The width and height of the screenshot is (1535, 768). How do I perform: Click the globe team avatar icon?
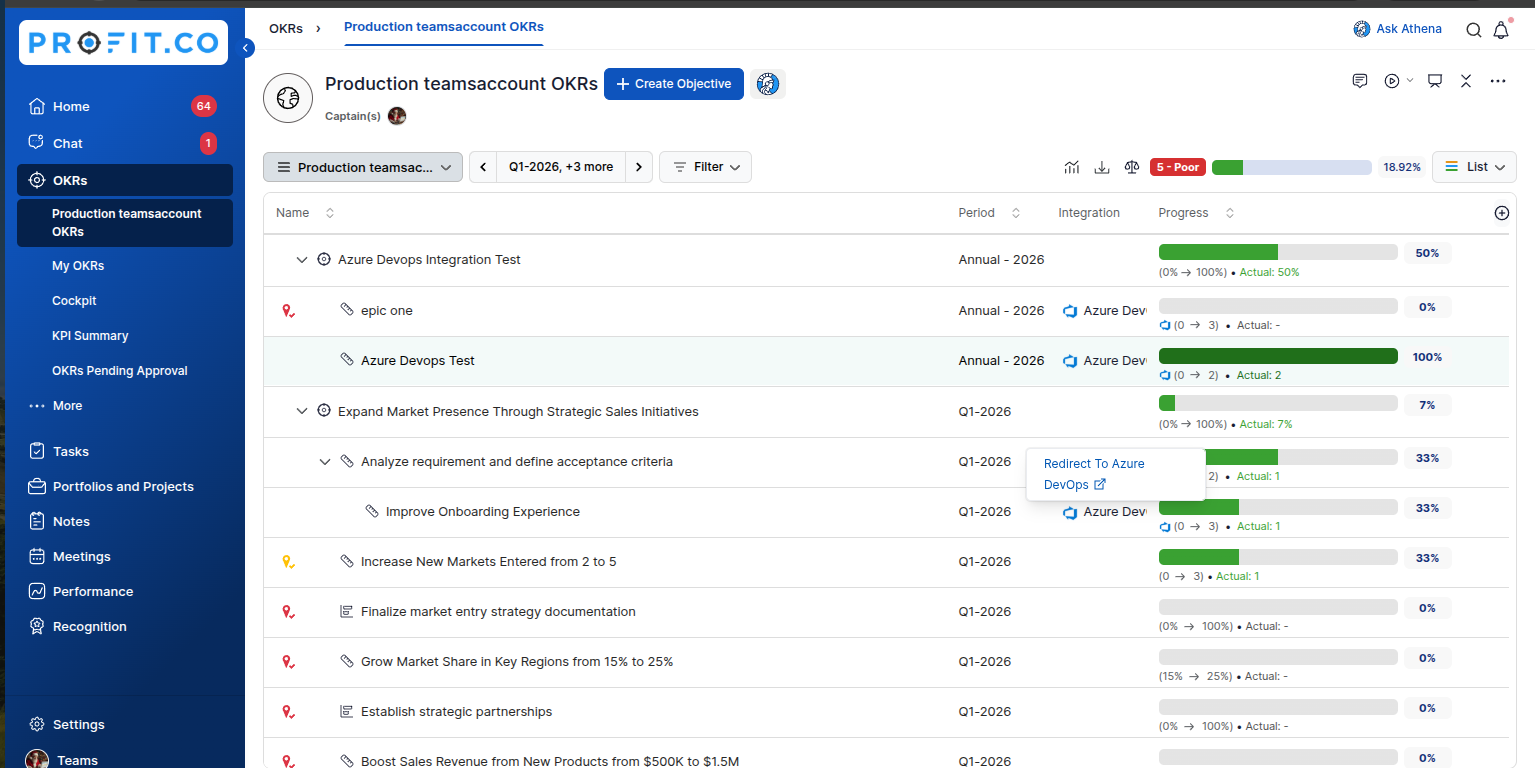tap(288, 98)
